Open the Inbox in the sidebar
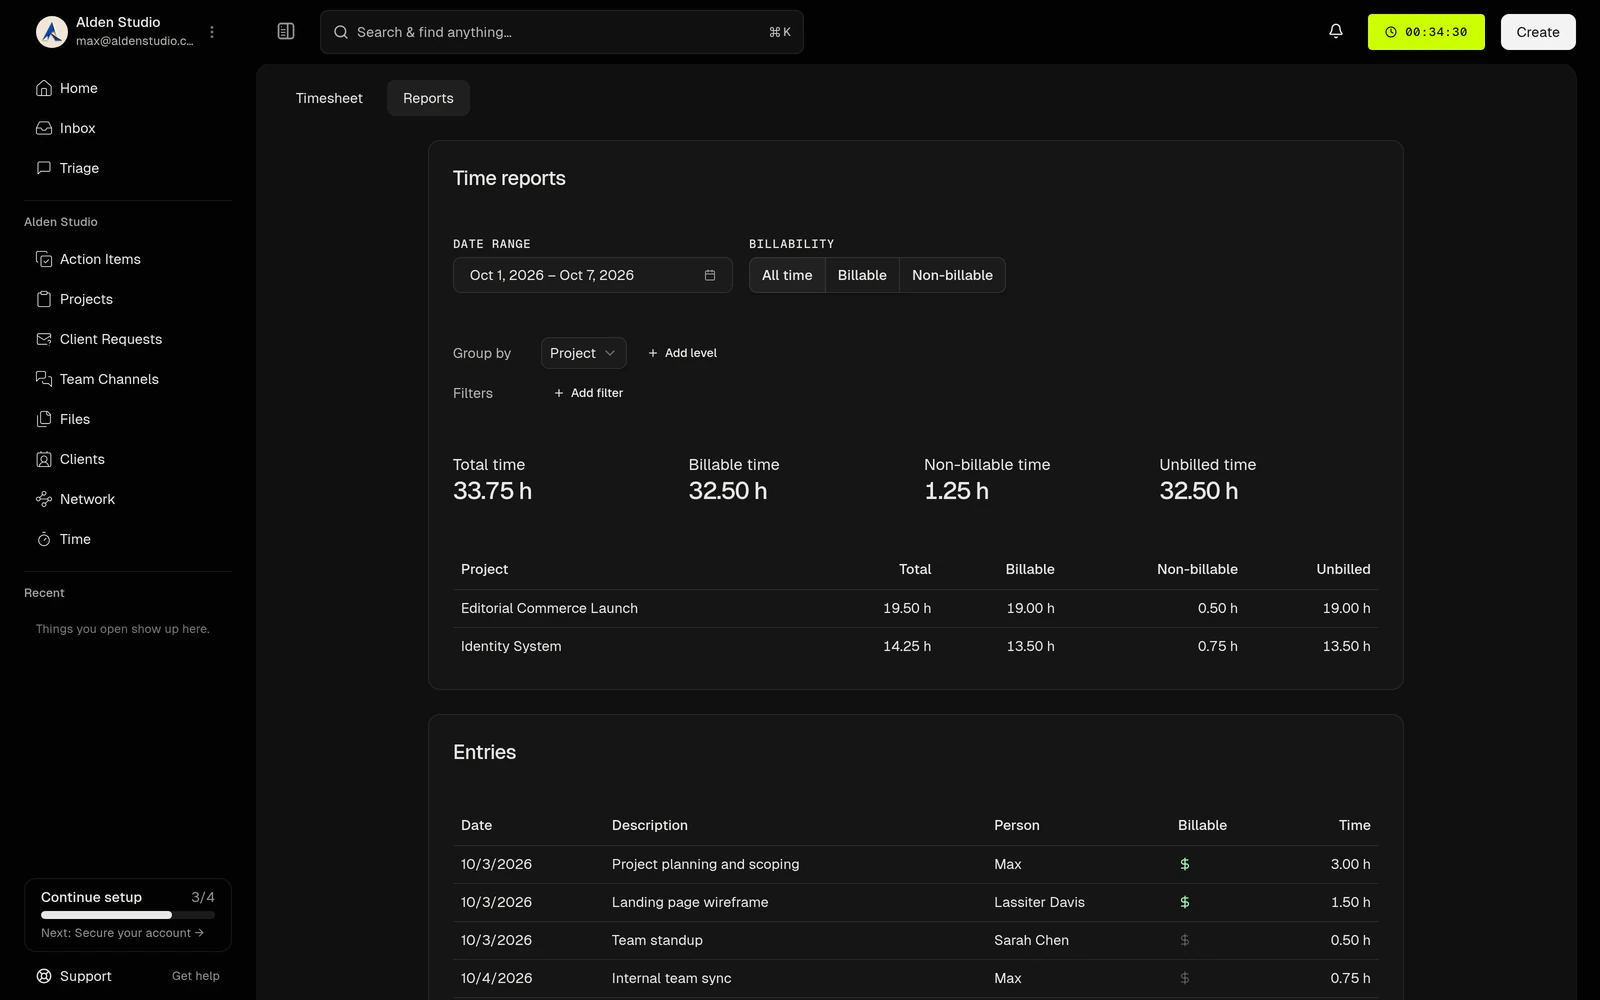Viewport: 1600px width, 1000px height. [x=128, y=128]
